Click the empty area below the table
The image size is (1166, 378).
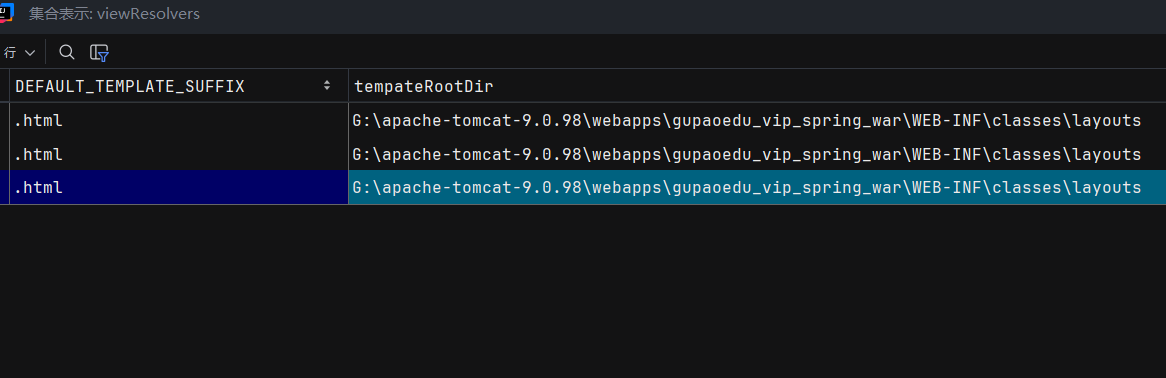click(x=583, y=291)
